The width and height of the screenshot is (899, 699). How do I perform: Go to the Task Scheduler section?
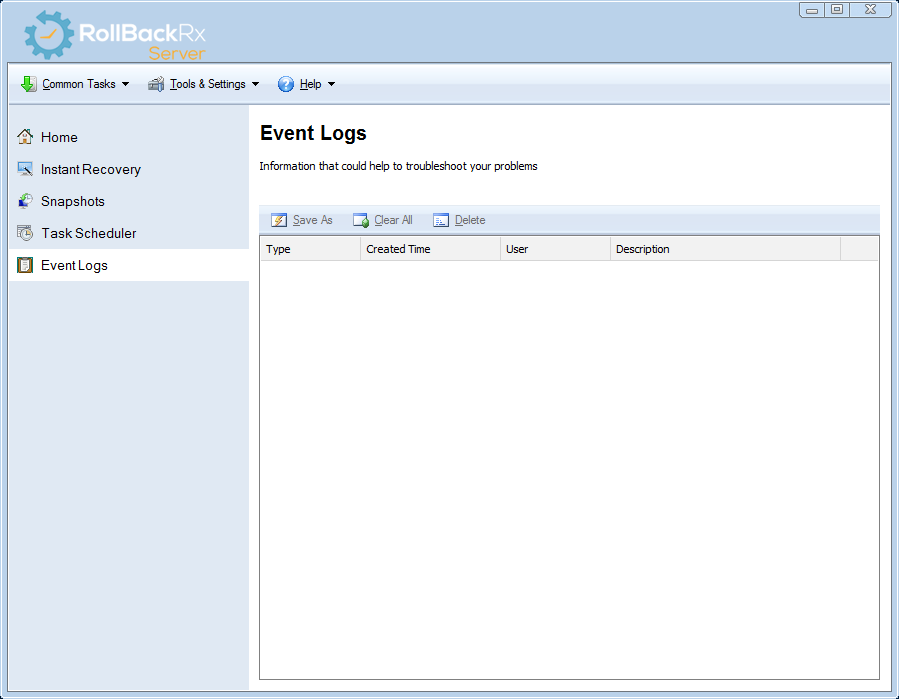[x=89, y=233]
